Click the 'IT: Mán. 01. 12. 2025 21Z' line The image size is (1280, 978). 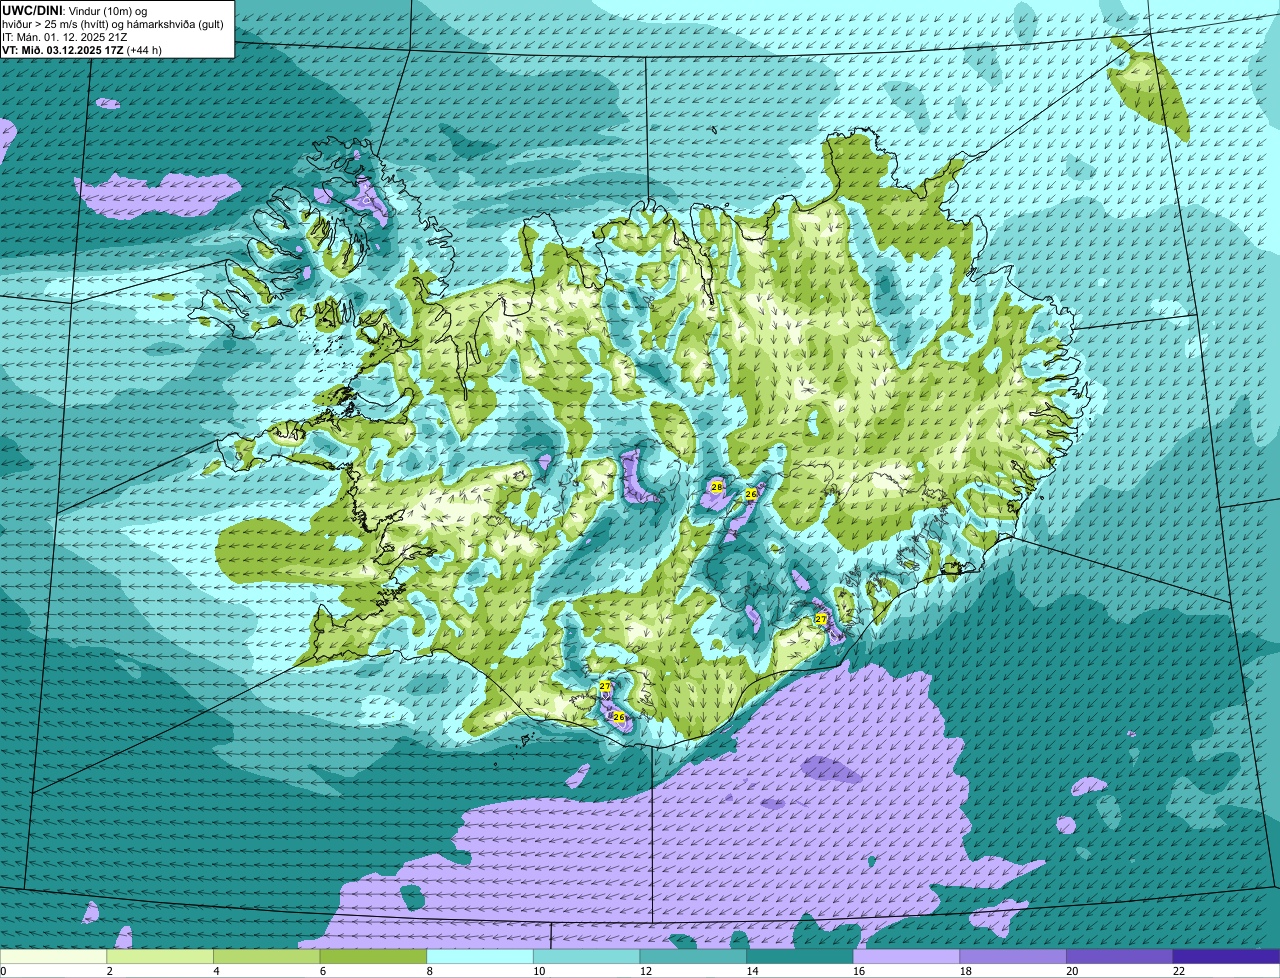coord(65,36)
